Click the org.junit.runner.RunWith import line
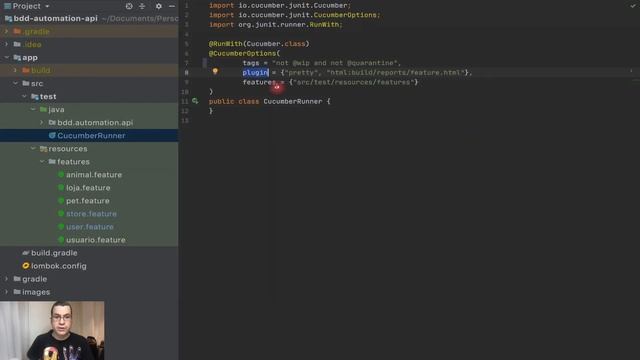 tap(276, 24)
